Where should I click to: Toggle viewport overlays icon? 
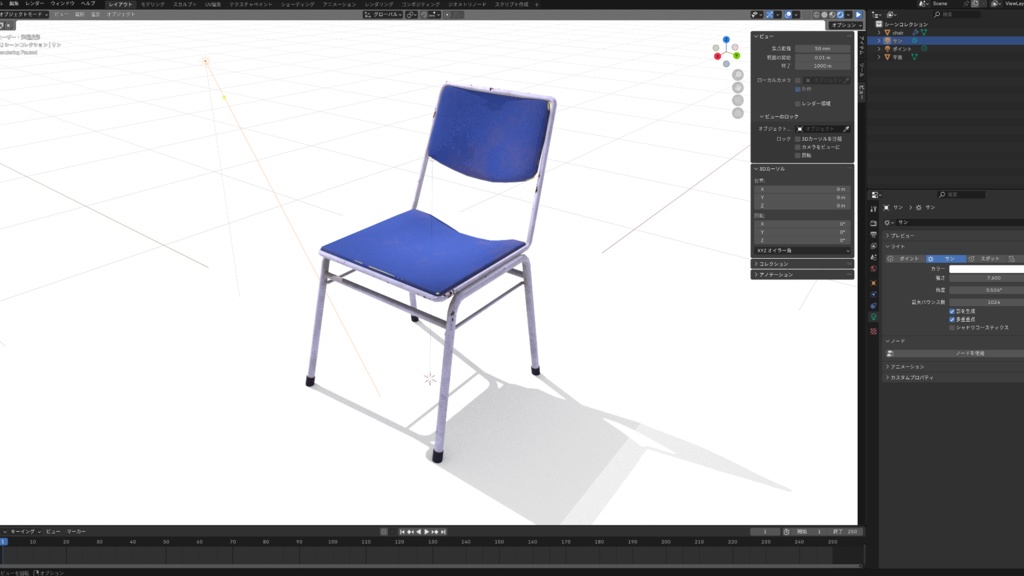click(788, 14)
